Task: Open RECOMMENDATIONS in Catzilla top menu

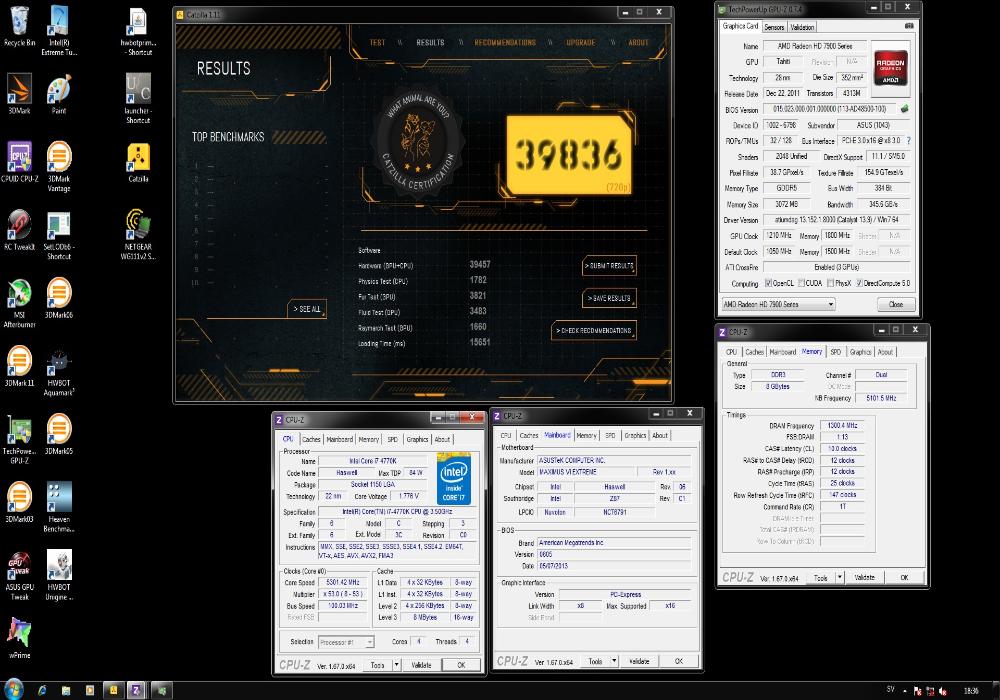Action: coord(505,43)
